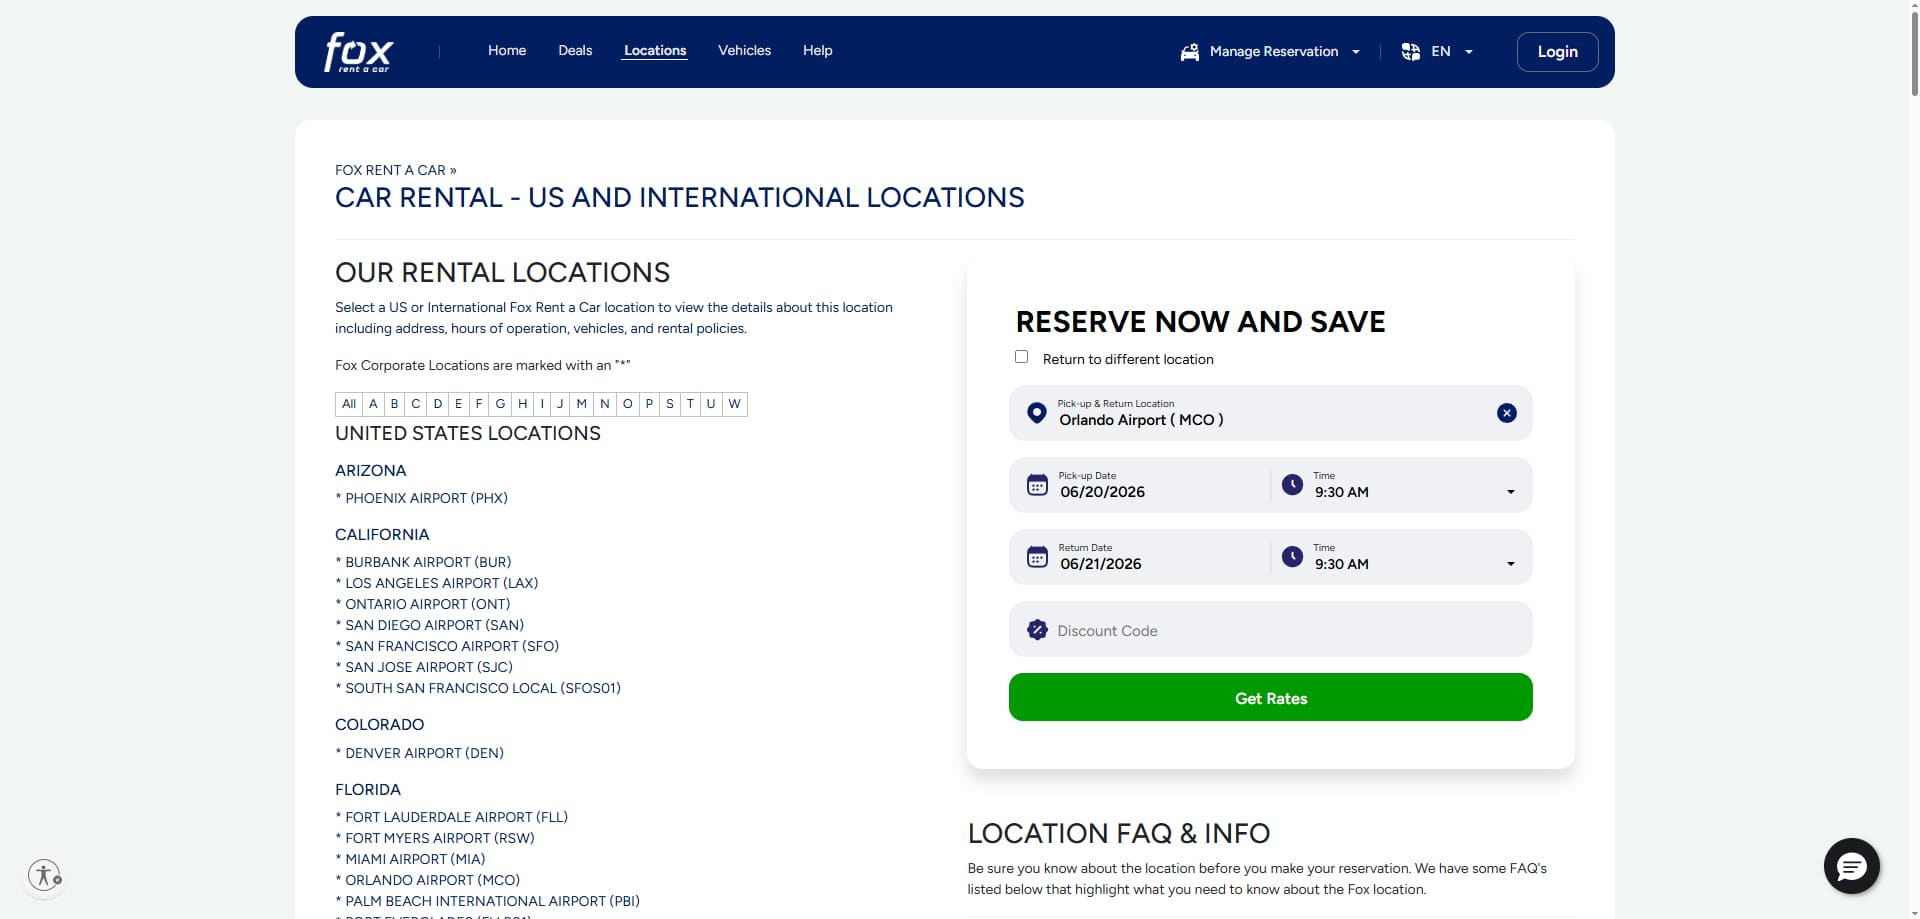Open Fort Myers Airport (RSW) location
Image resolution: width=1920 pixels, height=919 pixels.
440,838
